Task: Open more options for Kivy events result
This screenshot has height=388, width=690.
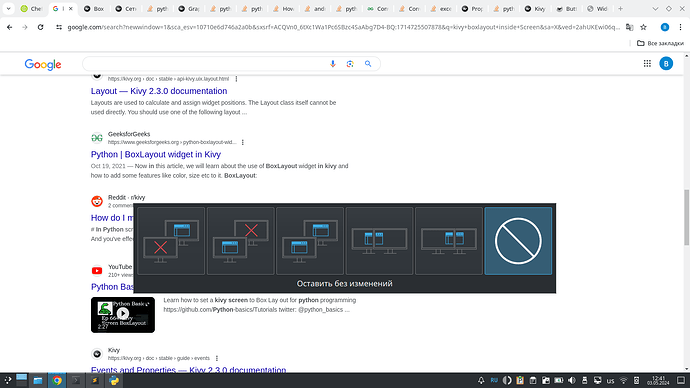Action: 217,359
